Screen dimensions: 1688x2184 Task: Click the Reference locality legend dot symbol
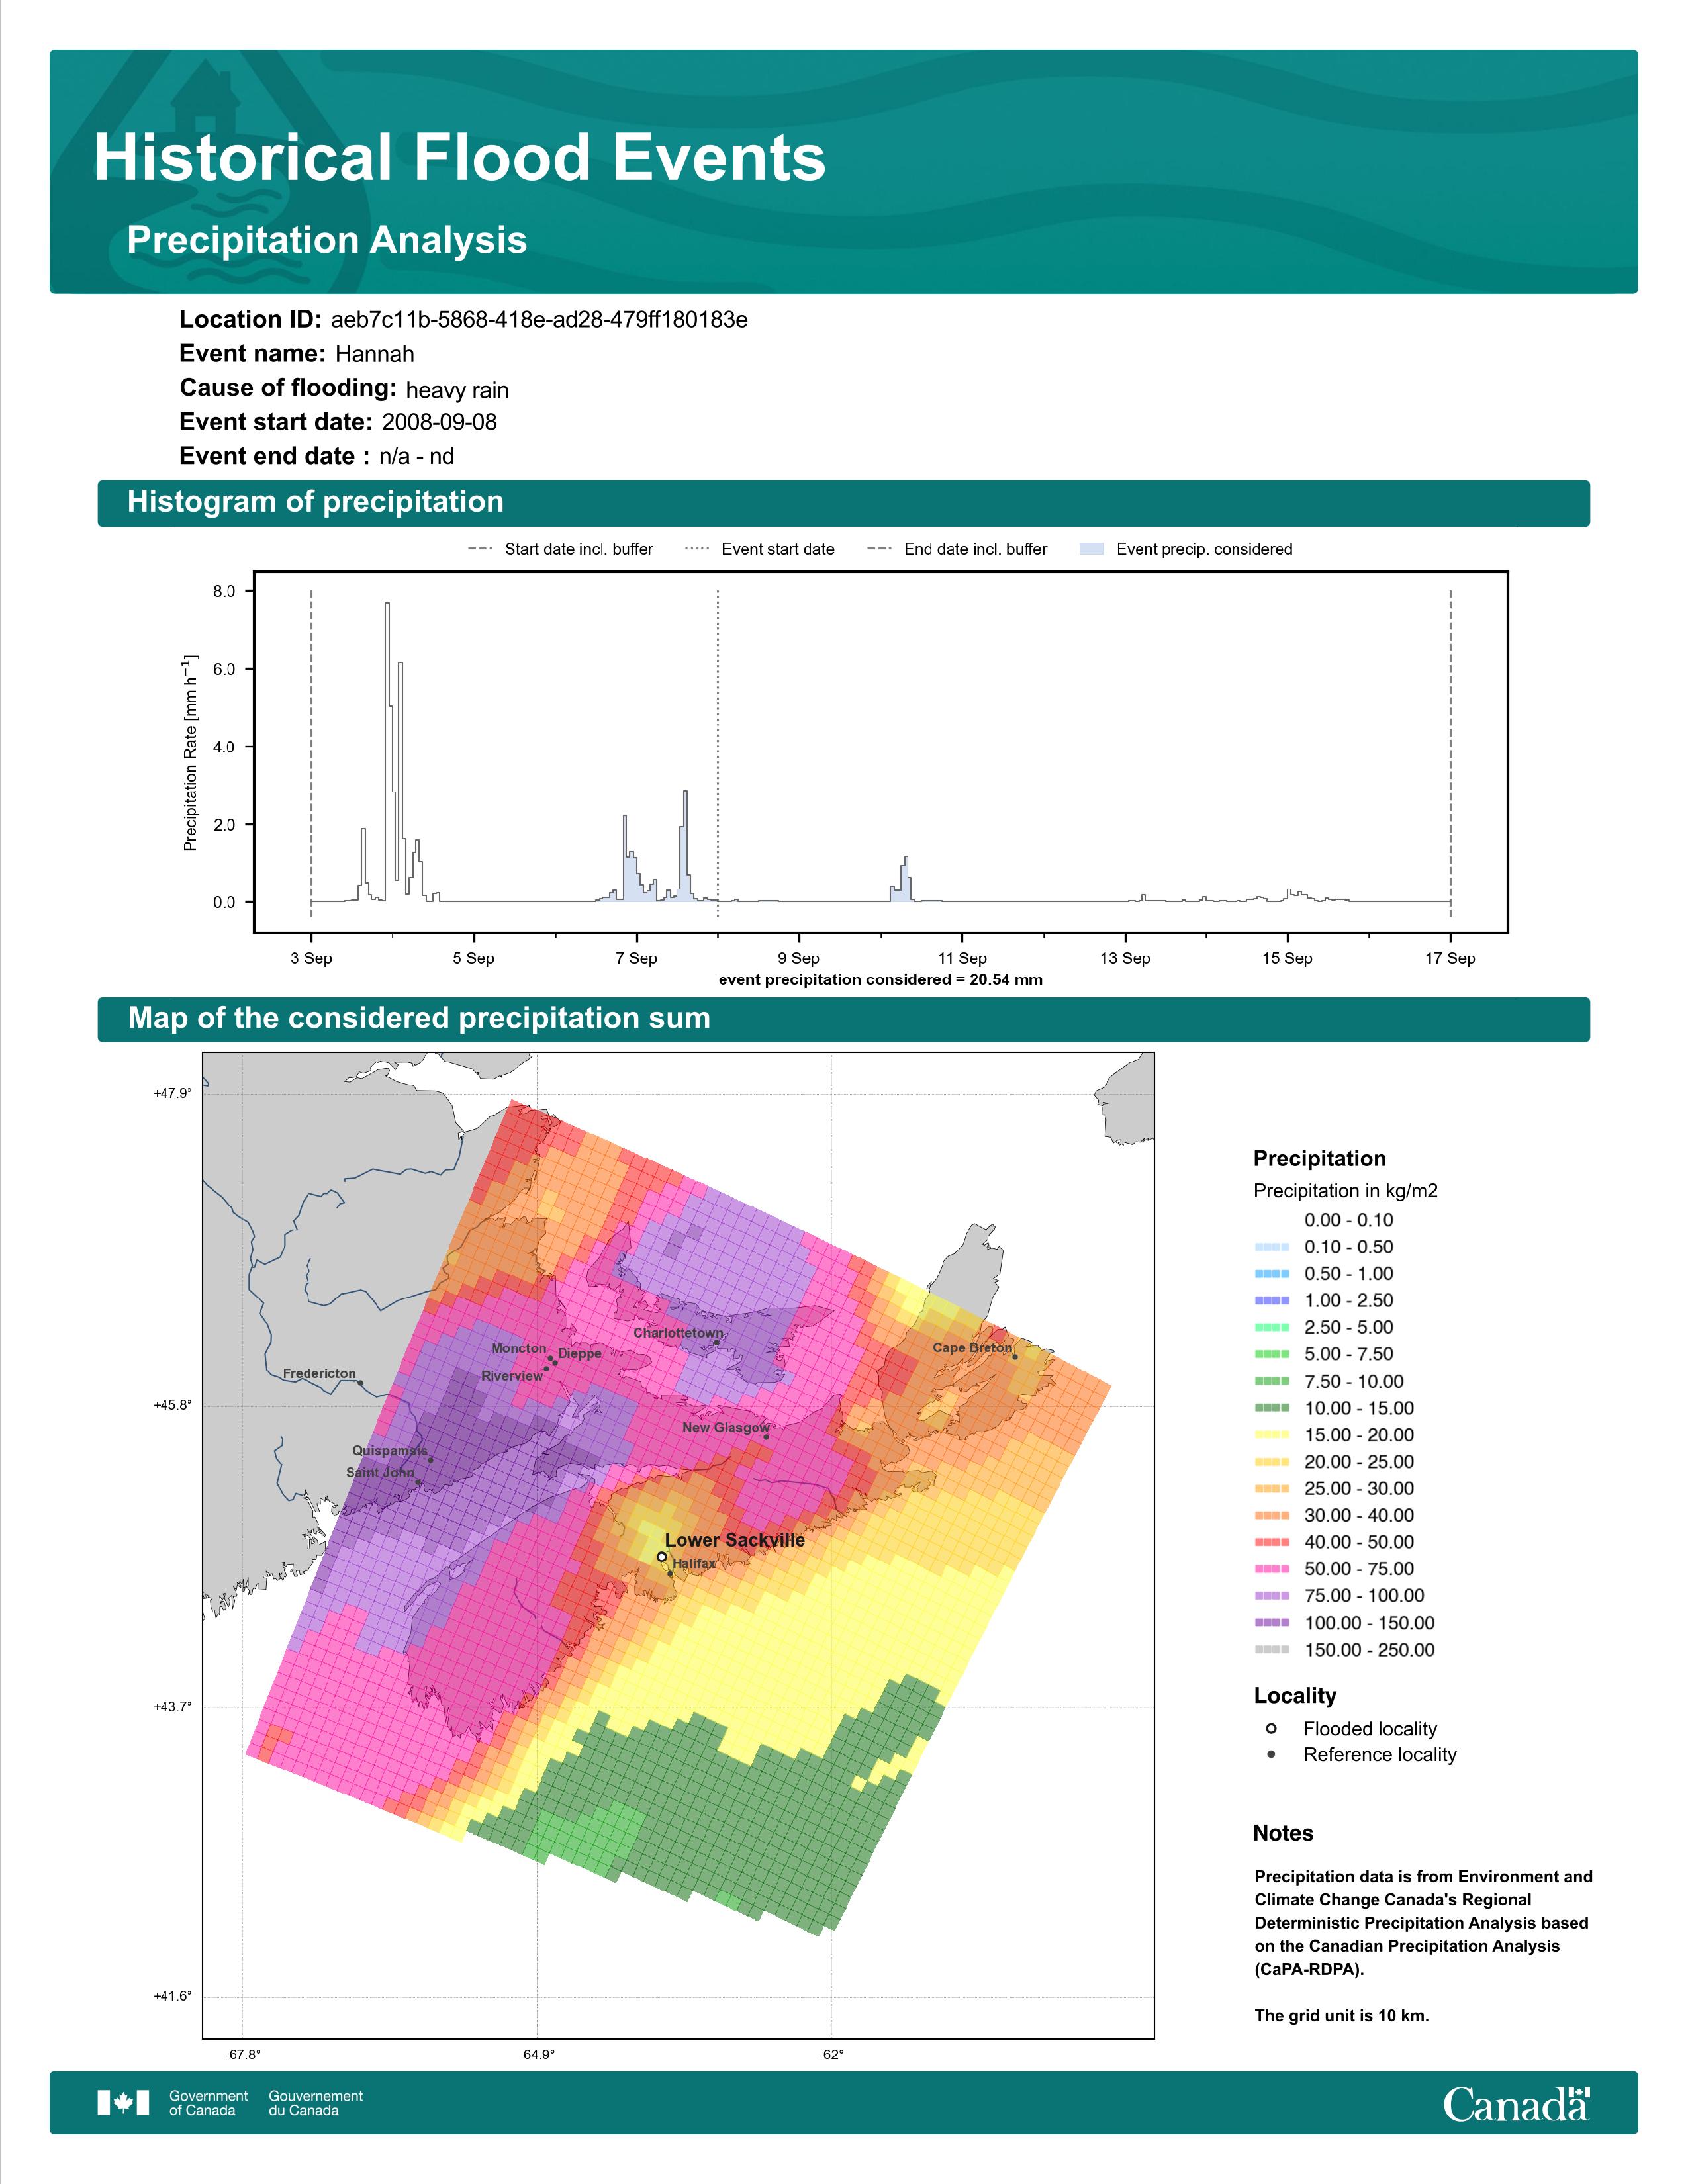(1271, 1754)
